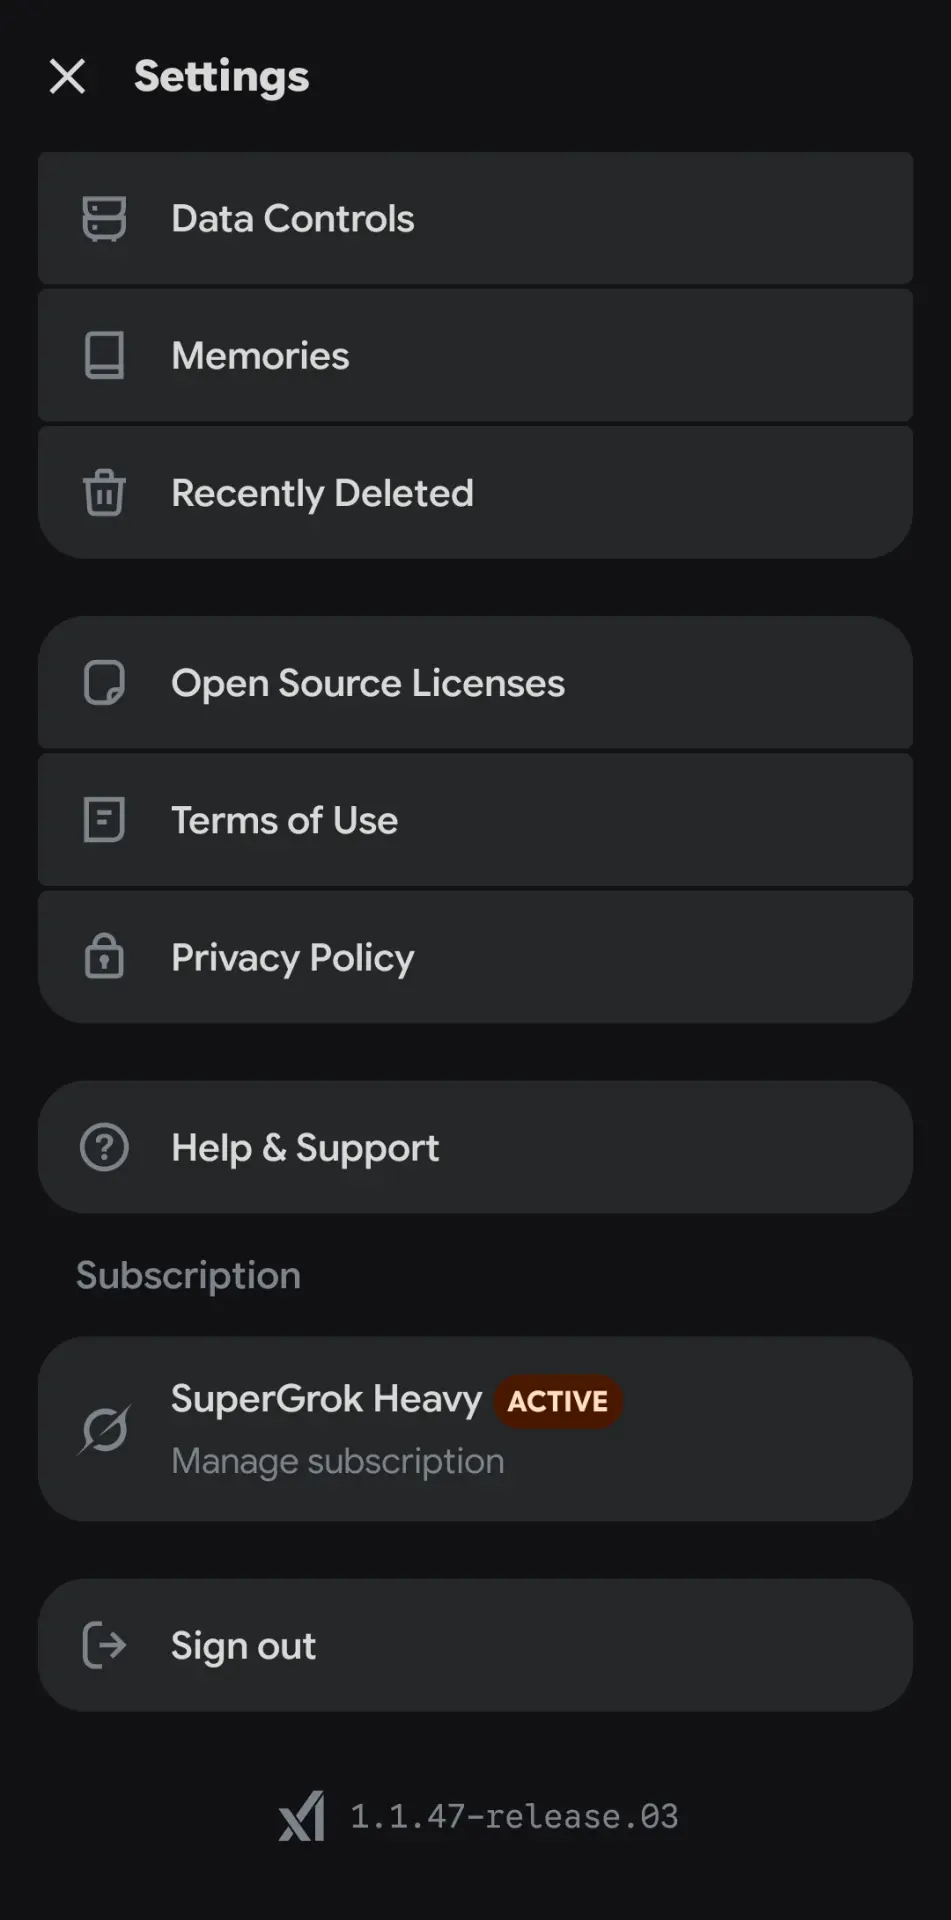This screenshot has width=951, height=1920.
Task: Tap the xAI logo beside version number
Action: coord(302,1816)
